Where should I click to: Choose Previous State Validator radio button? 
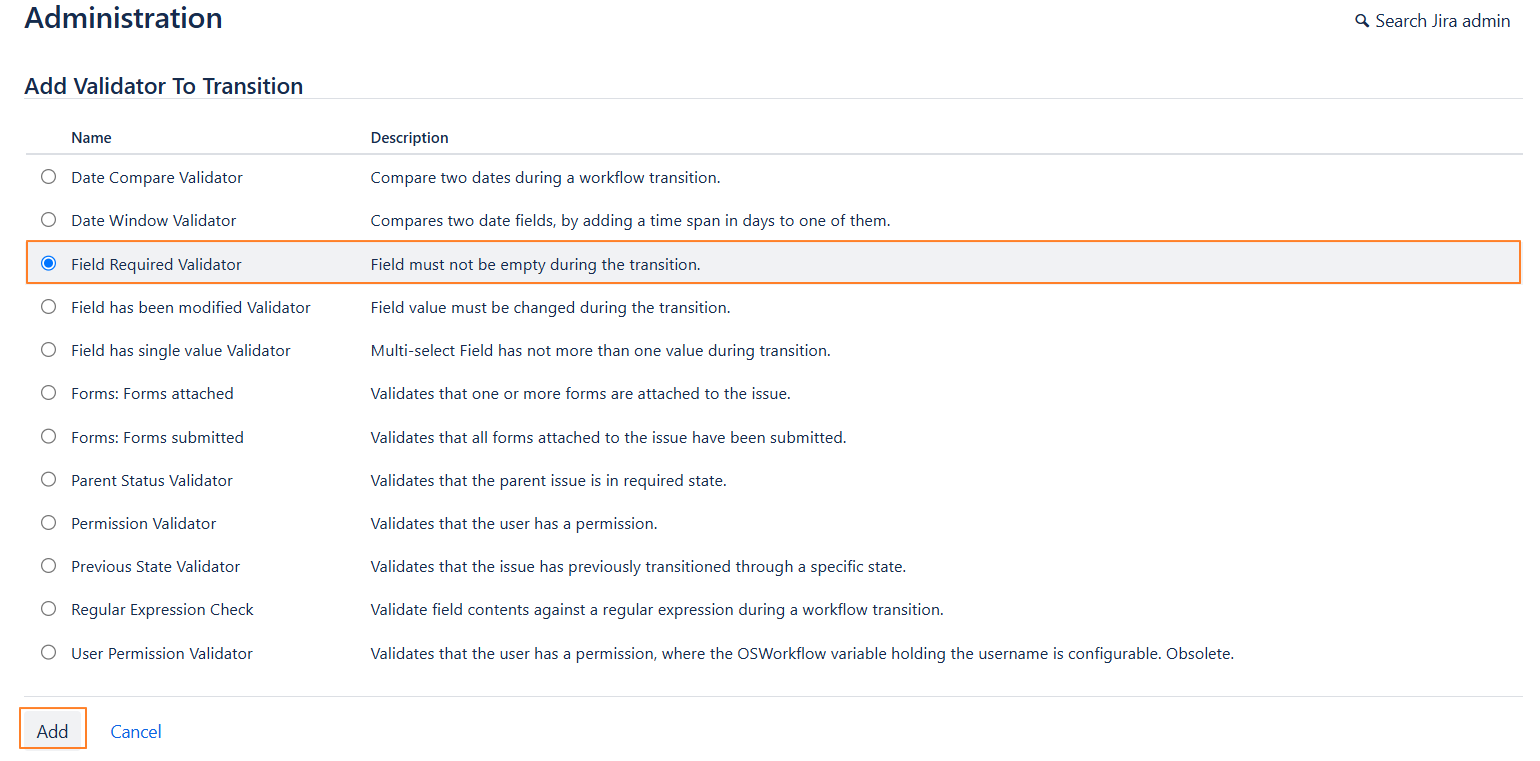48,566
